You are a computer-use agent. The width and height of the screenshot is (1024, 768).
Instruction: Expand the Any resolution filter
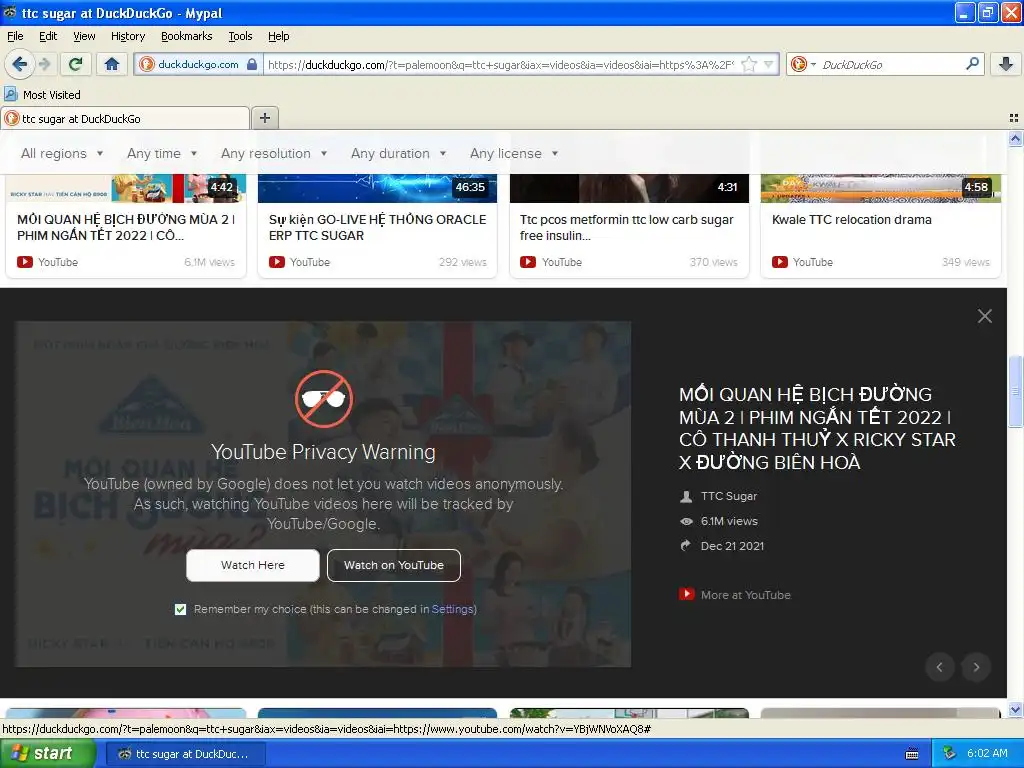point(274,153)
